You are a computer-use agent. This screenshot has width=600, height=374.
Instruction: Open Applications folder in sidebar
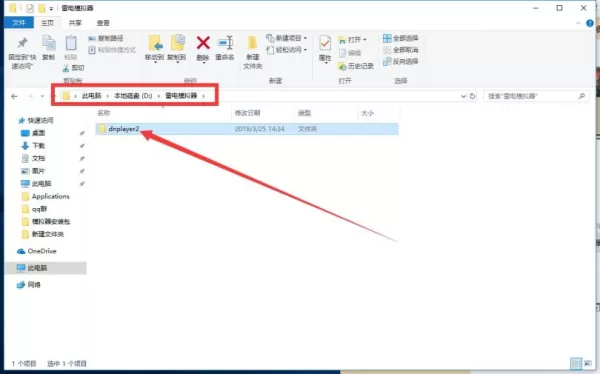click(51, 196)
